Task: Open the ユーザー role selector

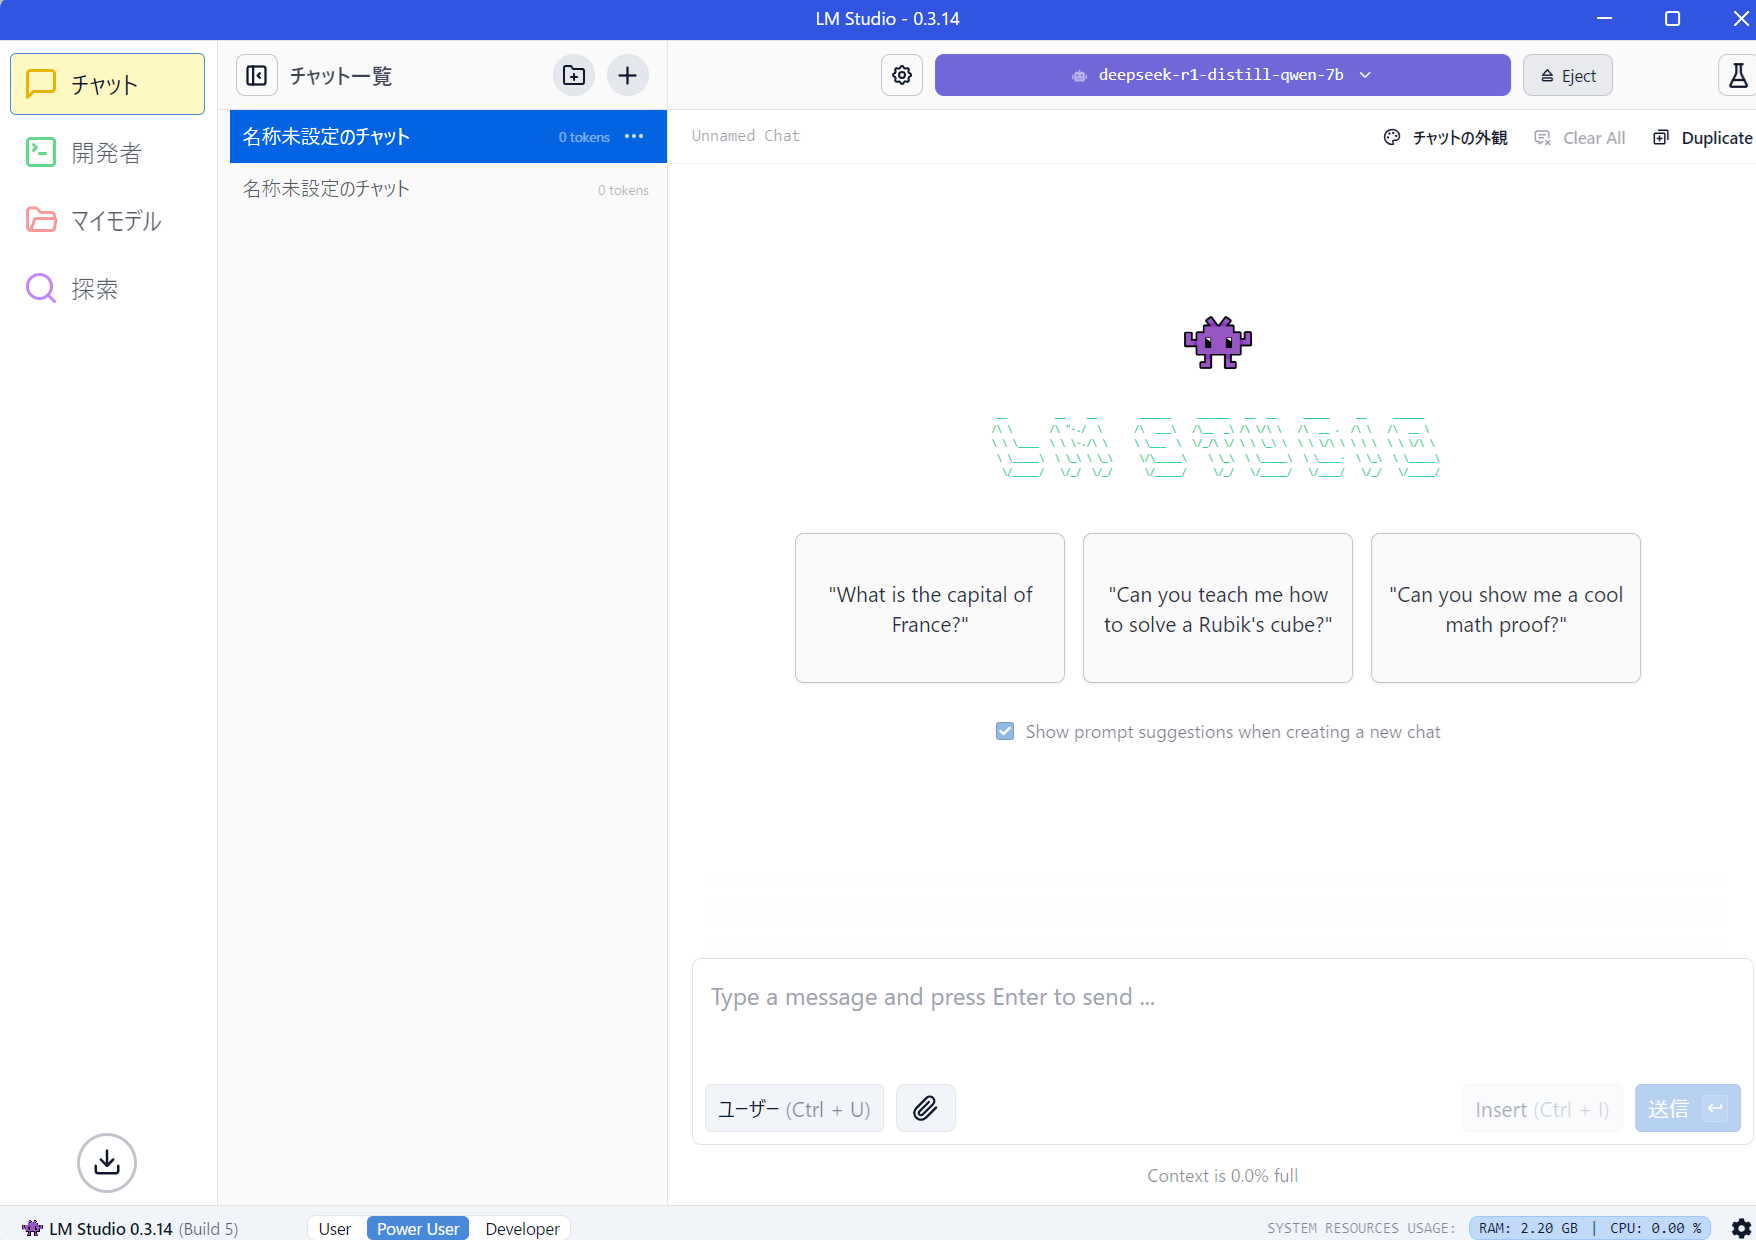Action: [794, 1108]
